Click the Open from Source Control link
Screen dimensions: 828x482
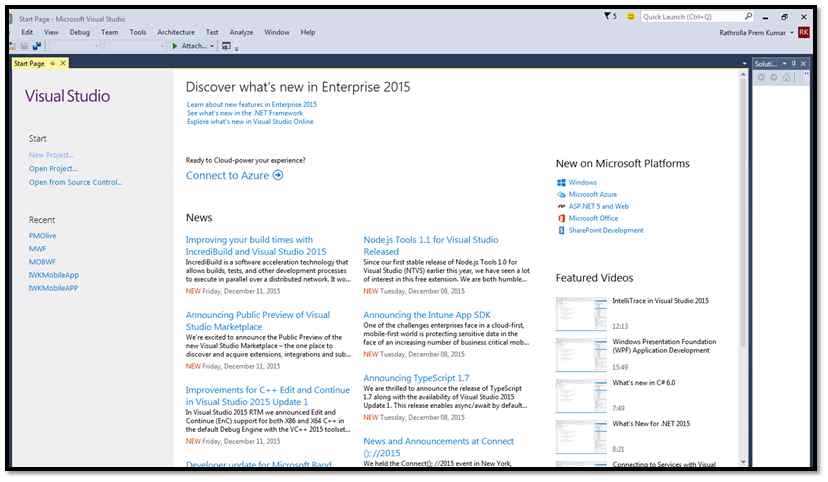(76, 182)
